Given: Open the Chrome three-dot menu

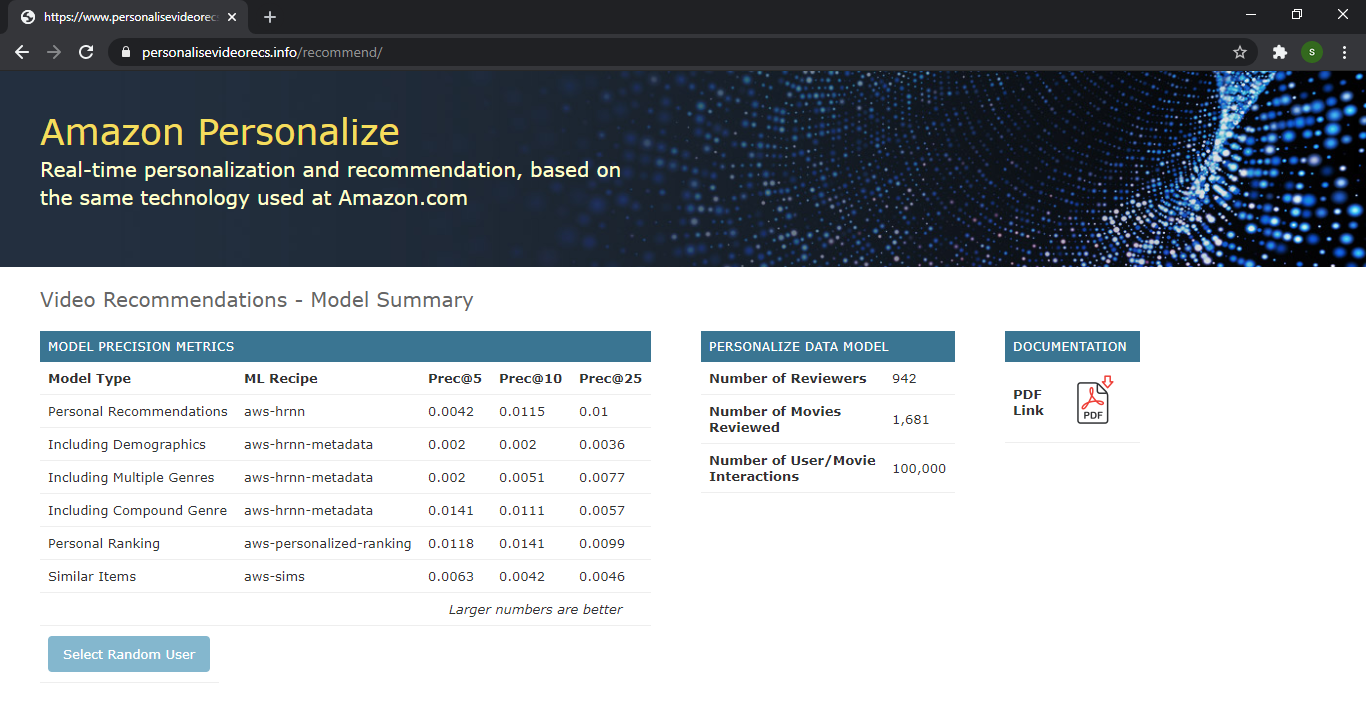Looking at the screenshot, I should [1344, 52].
